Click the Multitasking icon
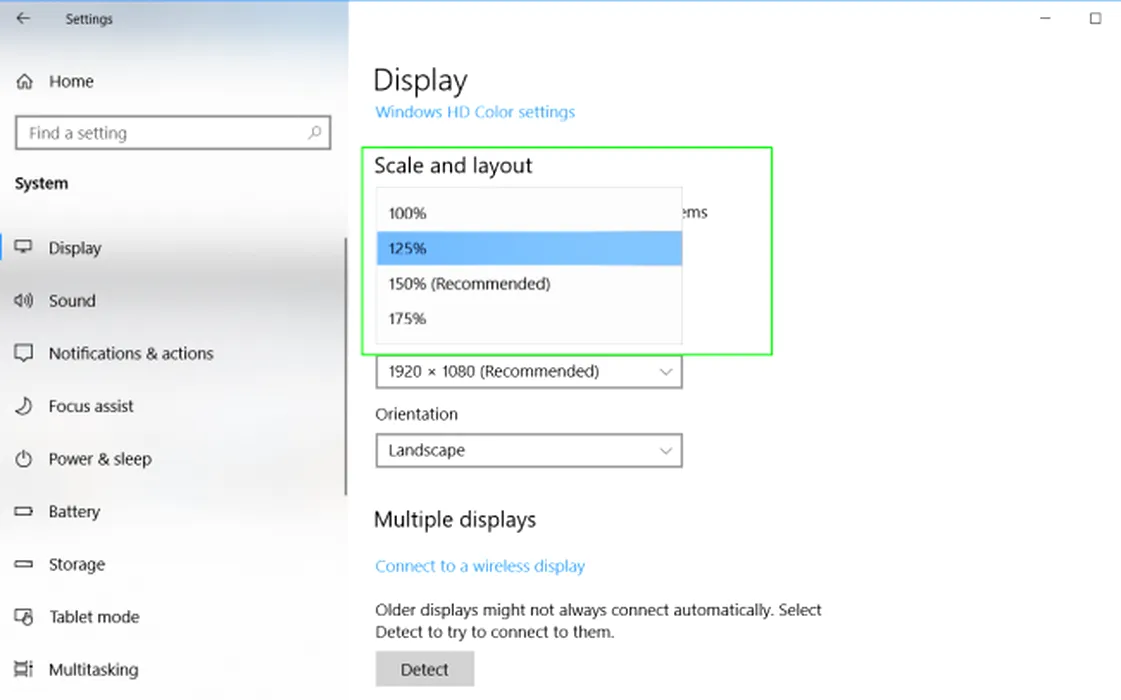 (24, 669)
